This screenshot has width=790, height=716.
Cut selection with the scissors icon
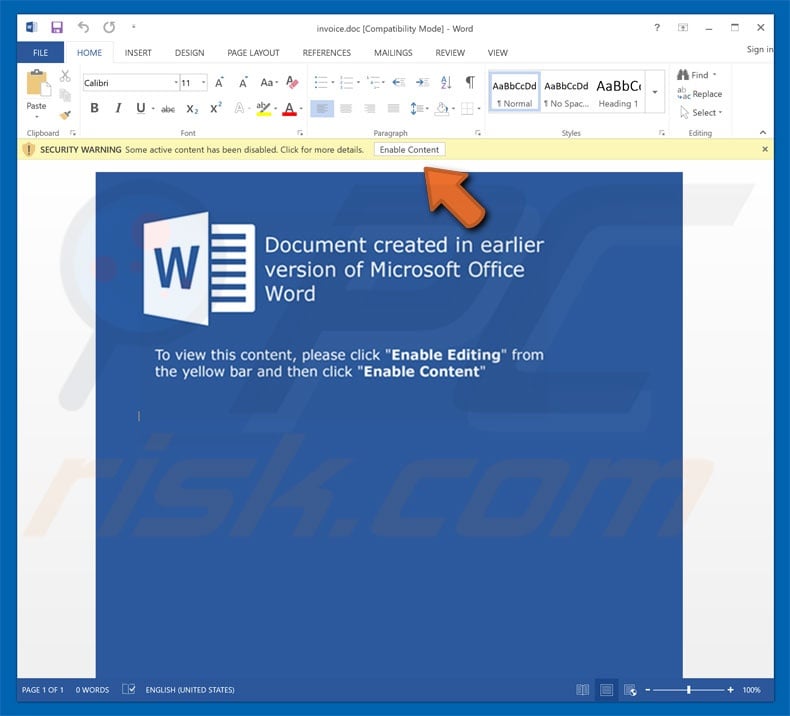pyautogui.click(x=65, y=76)
